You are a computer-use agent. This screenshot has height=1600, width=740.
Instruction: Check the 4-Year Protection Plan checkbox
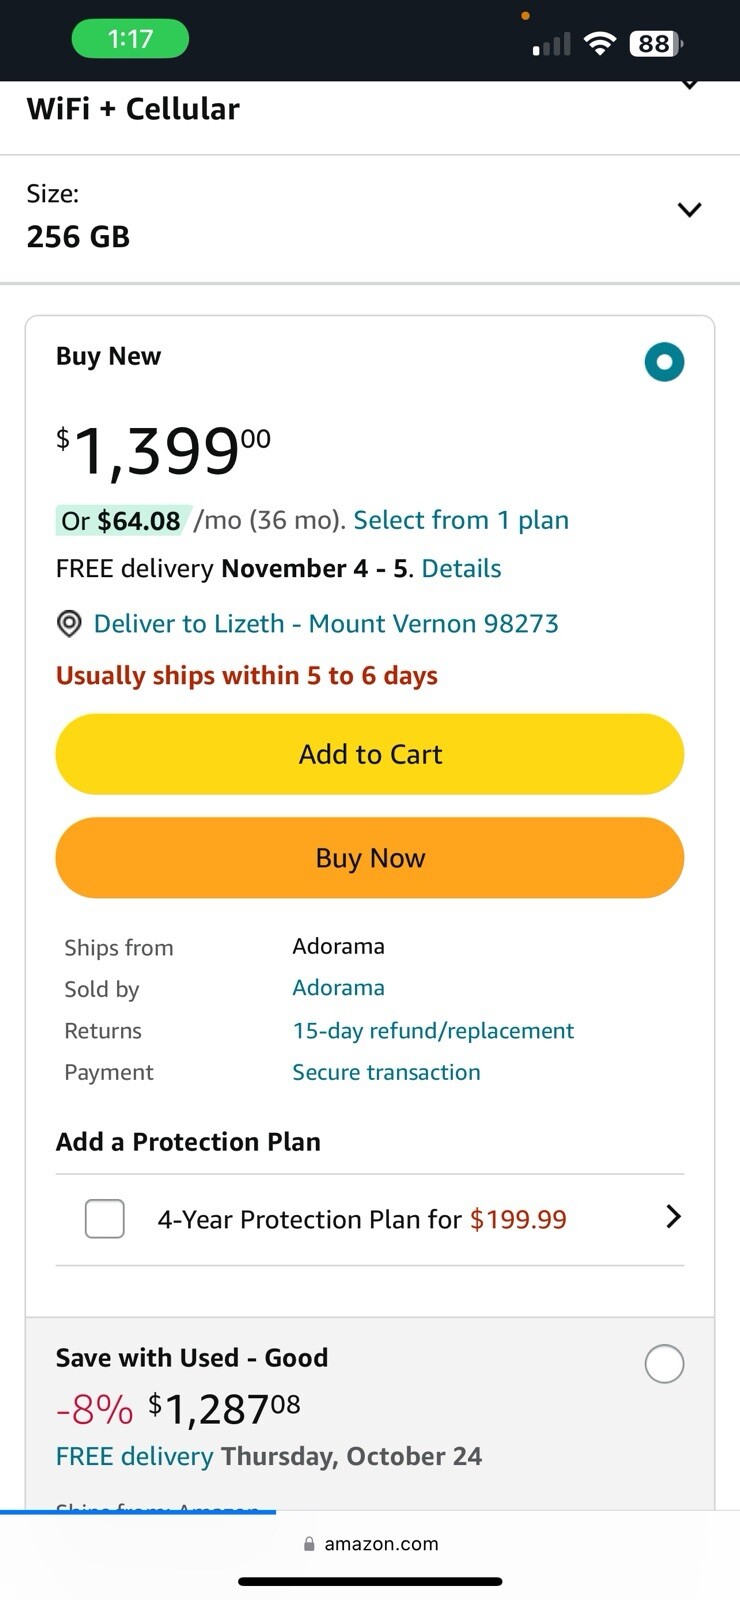coord(105,1219)
